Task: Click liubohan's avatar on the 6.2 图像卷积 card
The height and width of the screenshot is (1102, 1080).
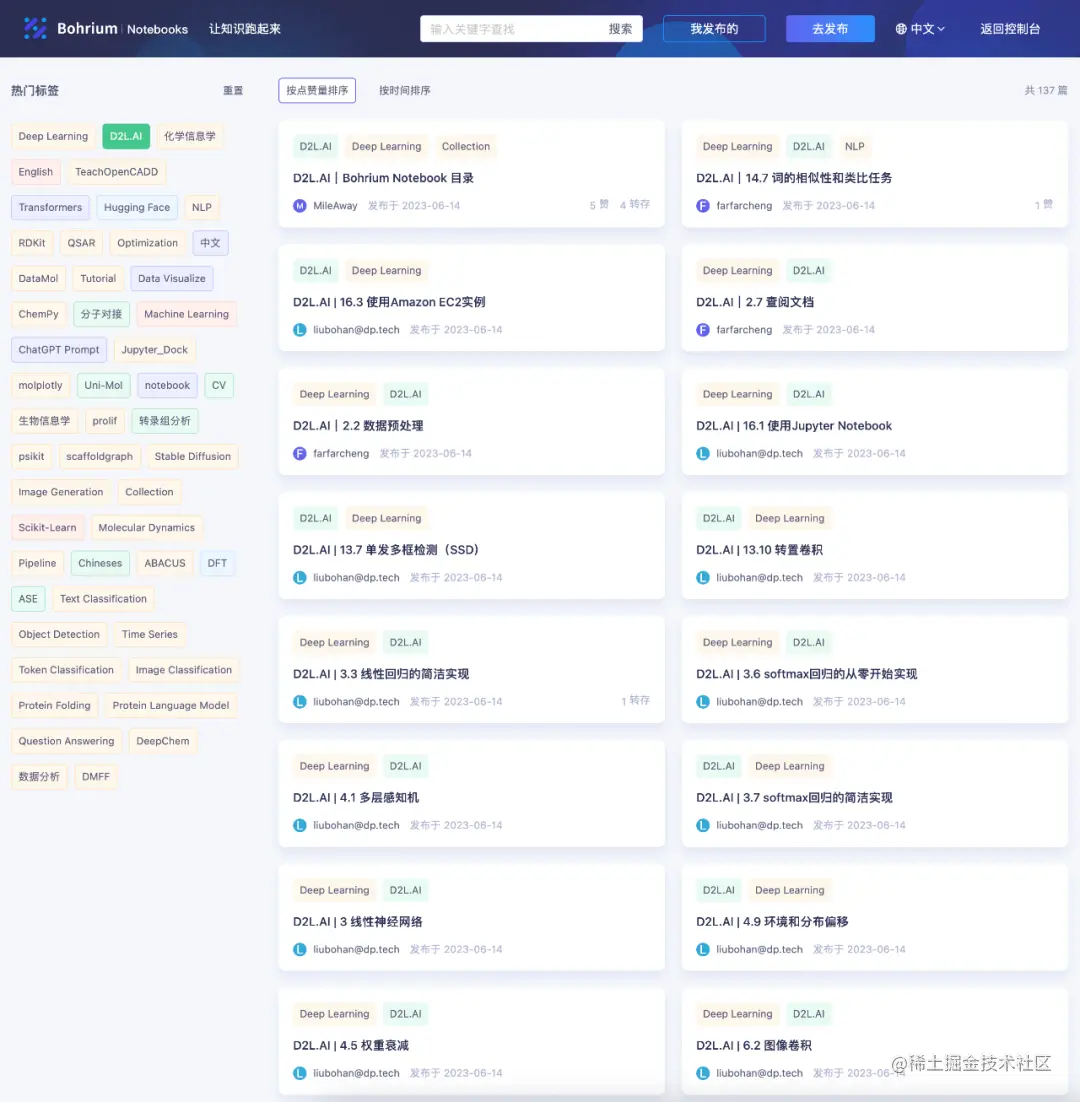Action: coord(706,1072)
